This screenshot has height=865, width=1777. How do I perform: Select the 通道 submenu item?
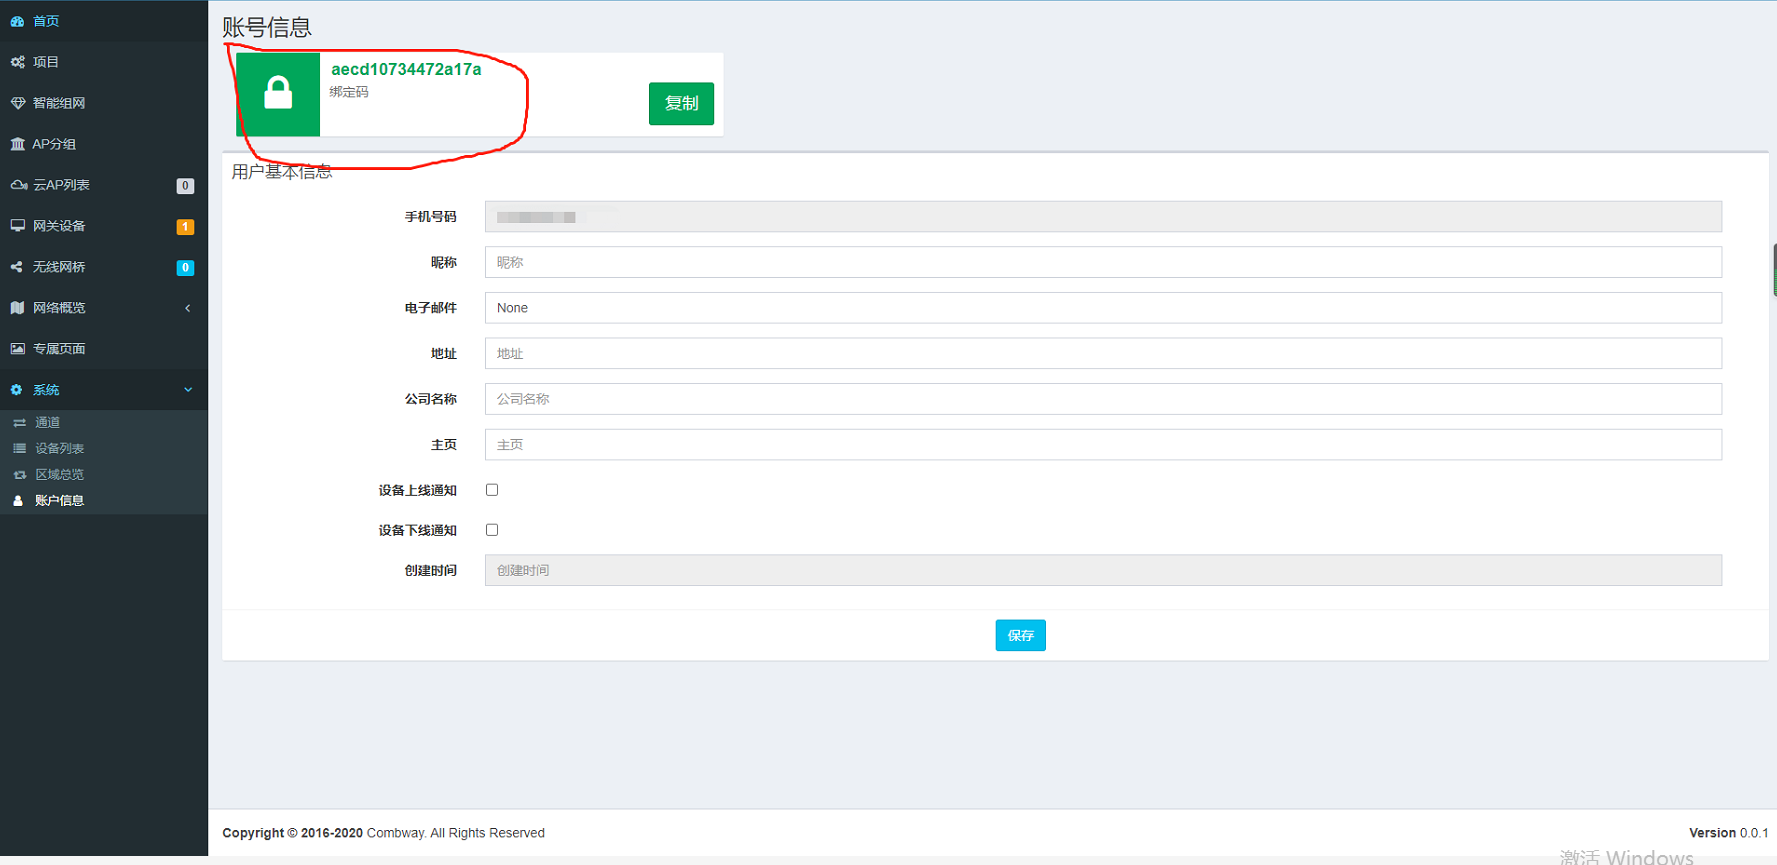click(x=47, y=423)
